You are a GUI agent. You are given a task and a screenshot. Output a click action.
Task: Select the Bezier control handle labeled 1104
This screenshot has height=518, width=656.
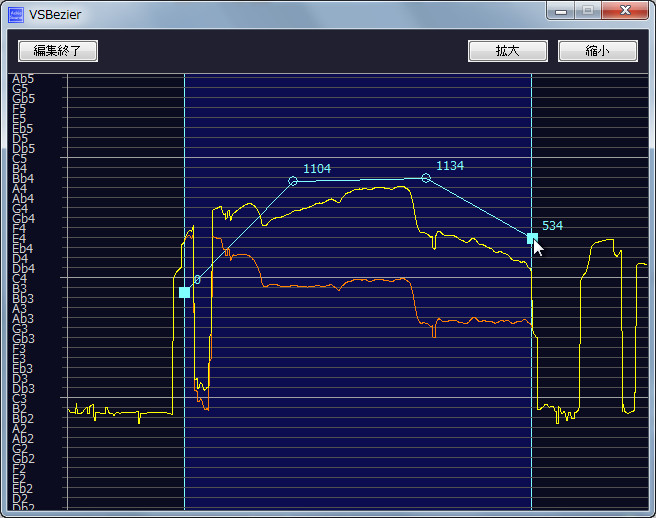(293, 181)
